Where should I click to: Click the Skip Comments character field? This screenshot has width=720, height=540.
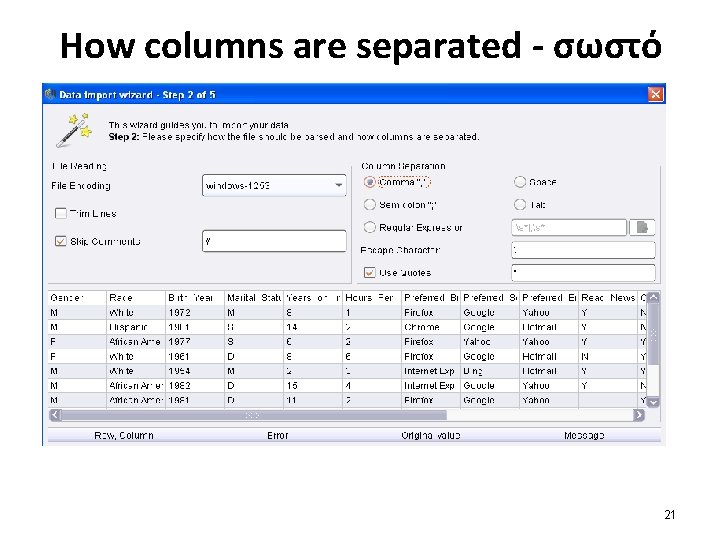274,241
